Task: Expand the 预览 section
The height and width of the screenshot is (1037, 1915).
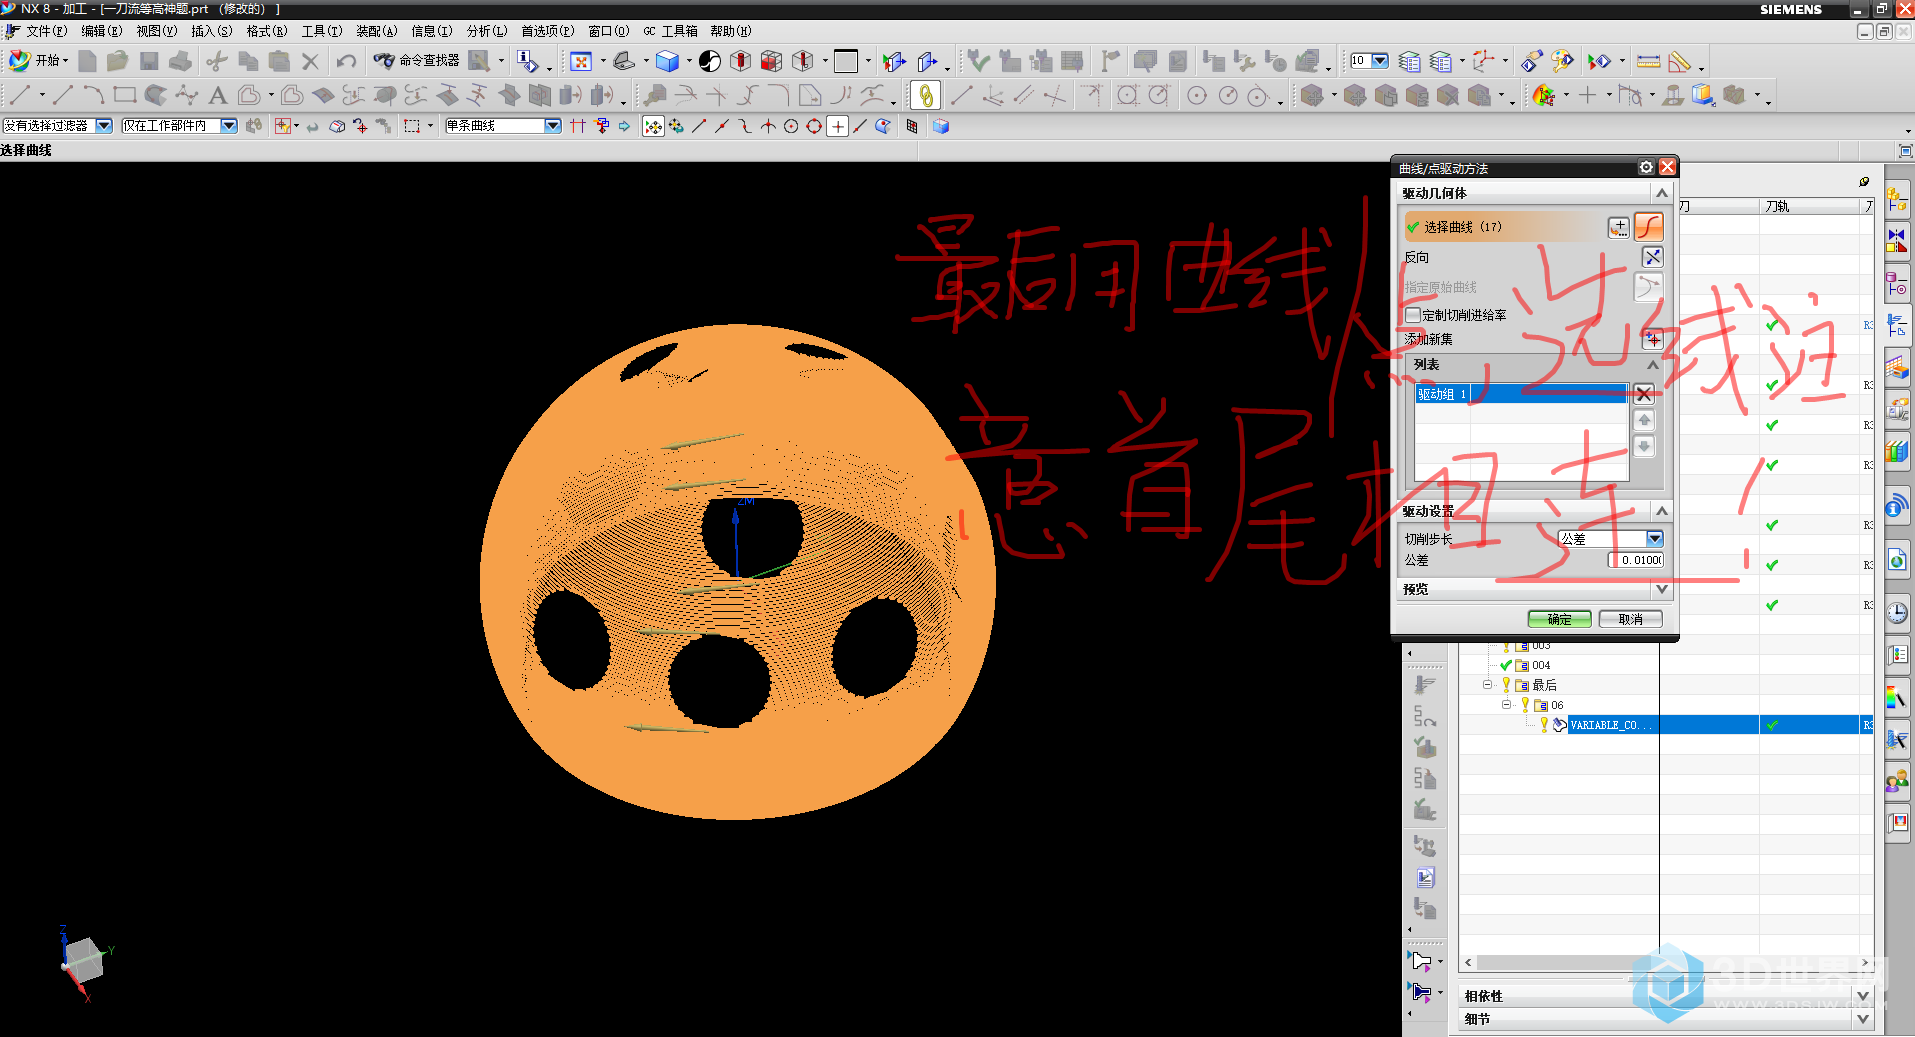Action: click(x=1661, y=589)
